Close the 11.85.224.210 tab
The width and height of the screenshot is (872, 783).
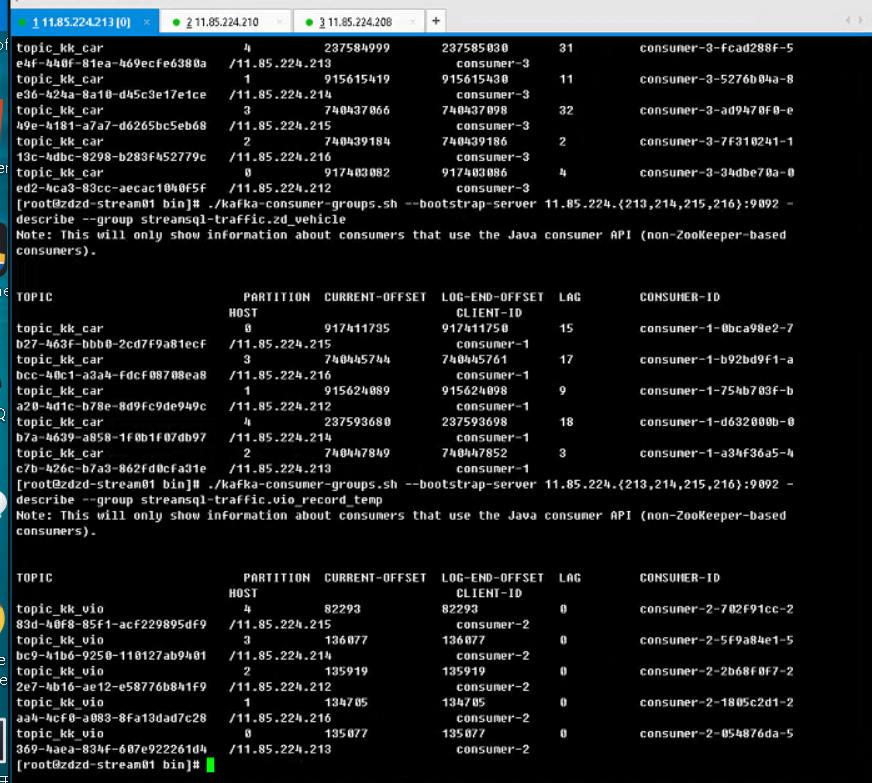[x=278, y=21]
